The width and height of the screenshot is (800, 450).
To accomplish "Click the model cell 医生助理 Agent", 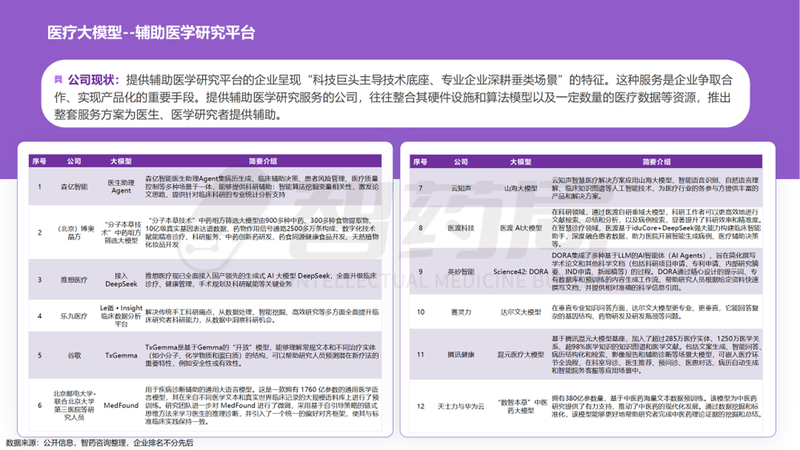I will click(x=121, y=187).
